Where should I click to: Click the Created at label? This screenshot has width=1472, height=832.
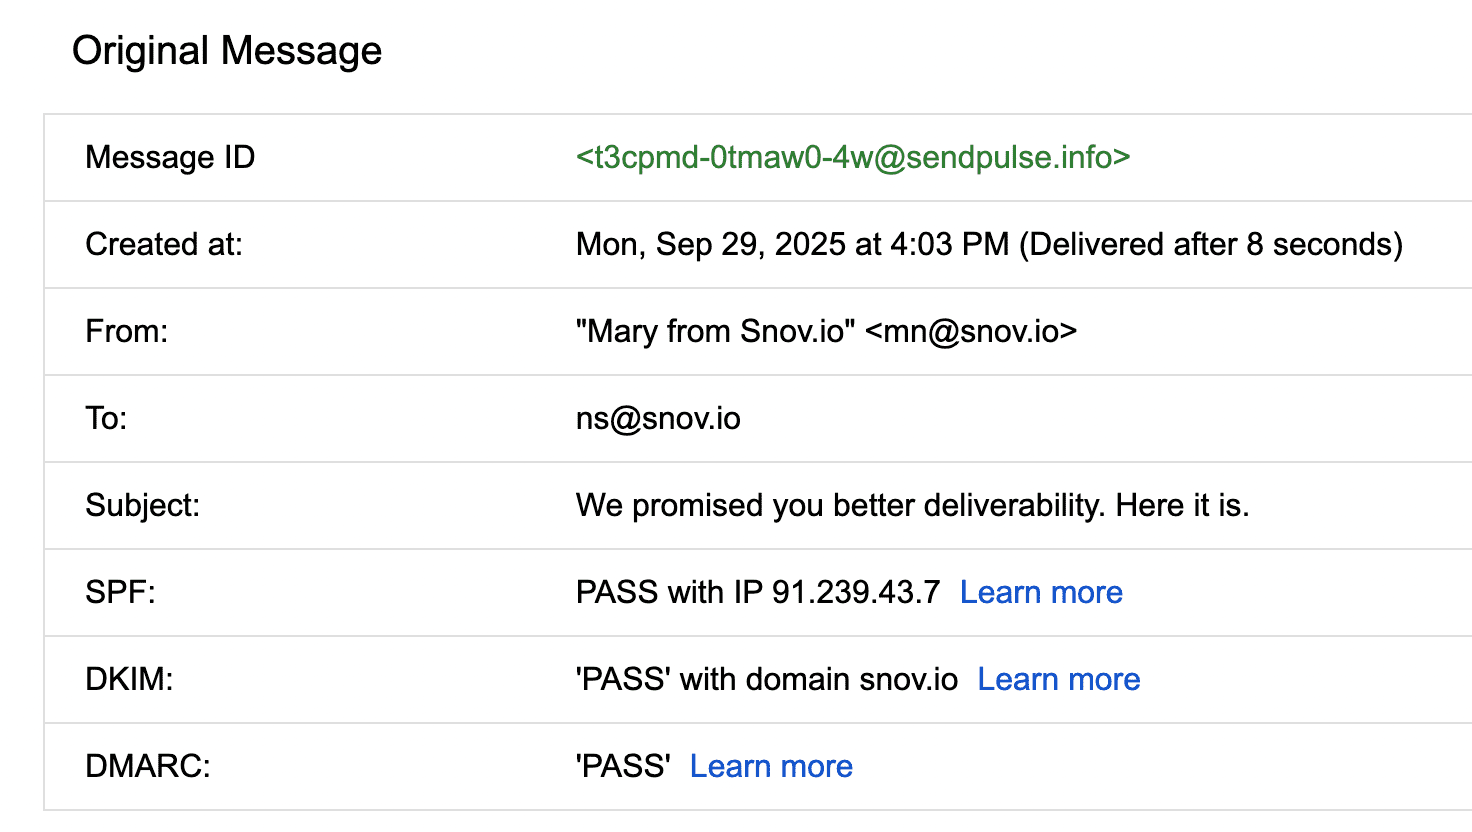pyautogui.click(x=164, y=244)
